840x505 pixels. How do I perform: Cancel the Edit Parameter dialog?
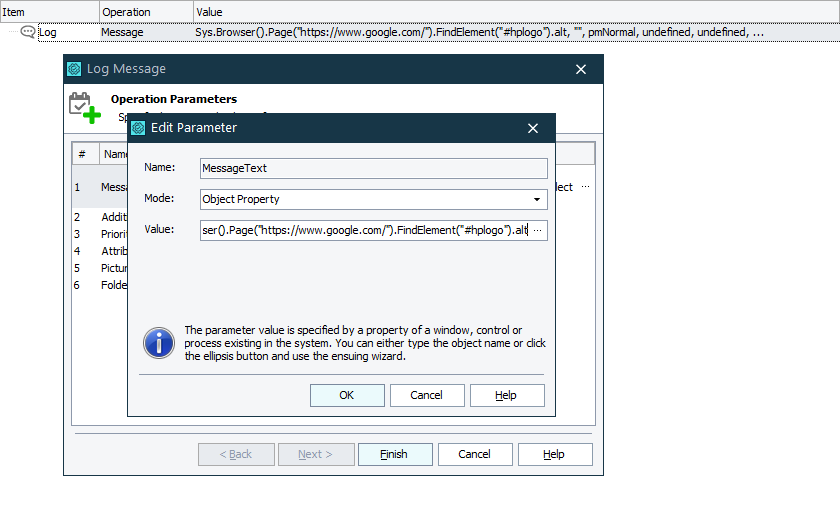point(426,395)
